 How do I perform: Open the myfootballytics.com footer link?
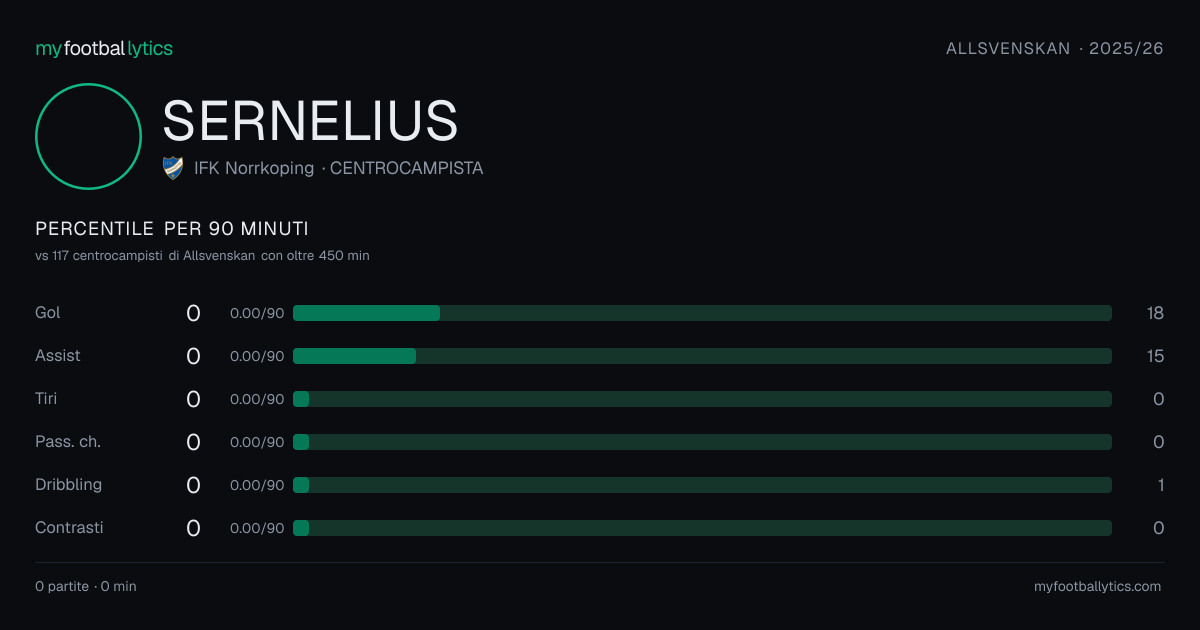click(1098, 587)
